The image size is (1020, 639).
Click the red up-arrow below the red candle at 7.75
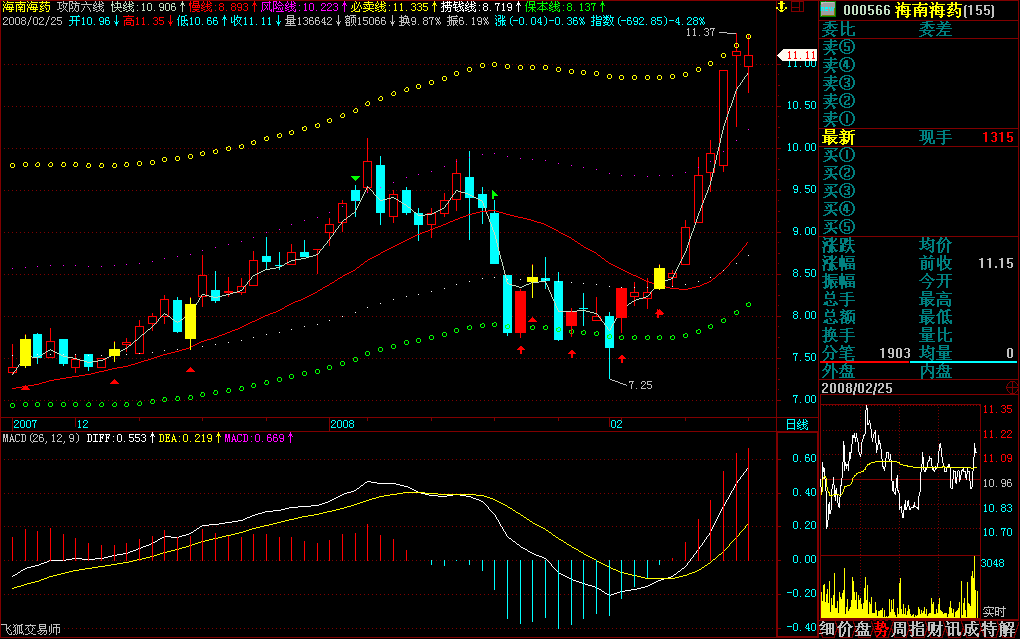tap(521, 349)
